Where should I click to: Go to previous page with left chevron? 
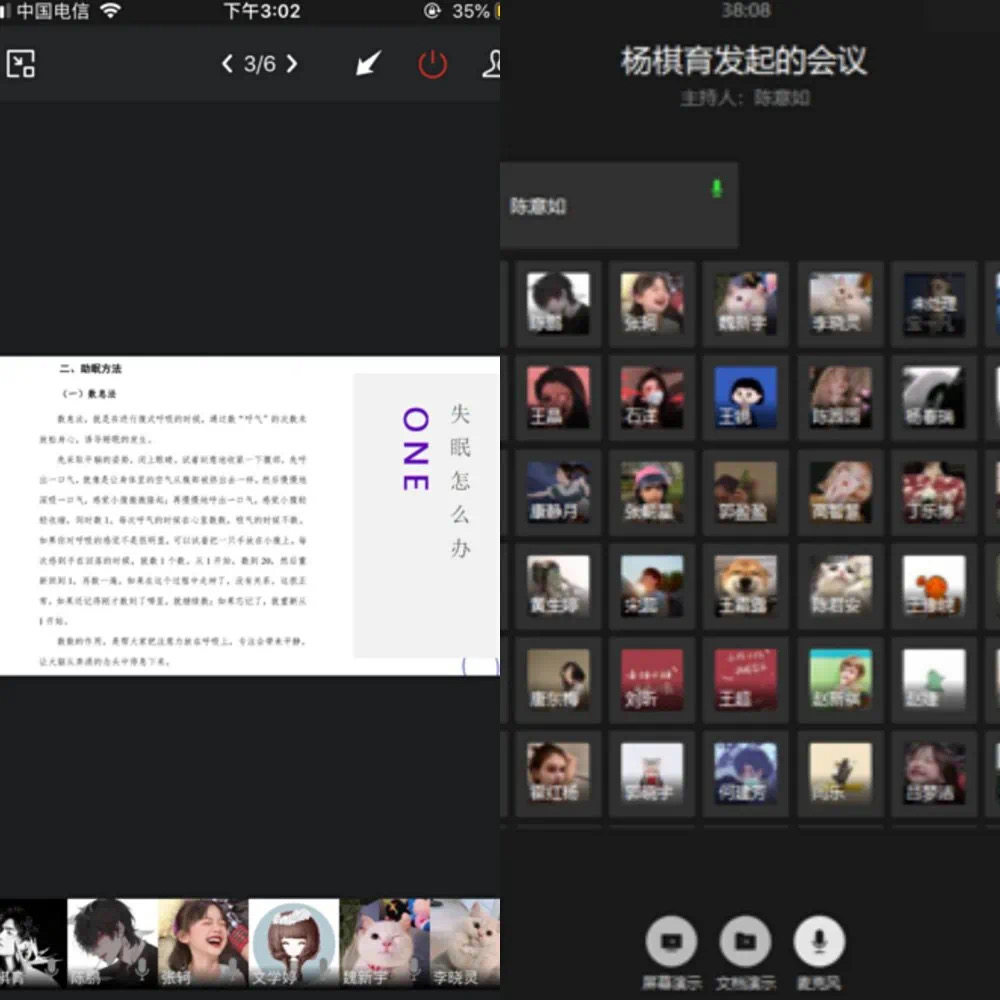tap(228, 64)
